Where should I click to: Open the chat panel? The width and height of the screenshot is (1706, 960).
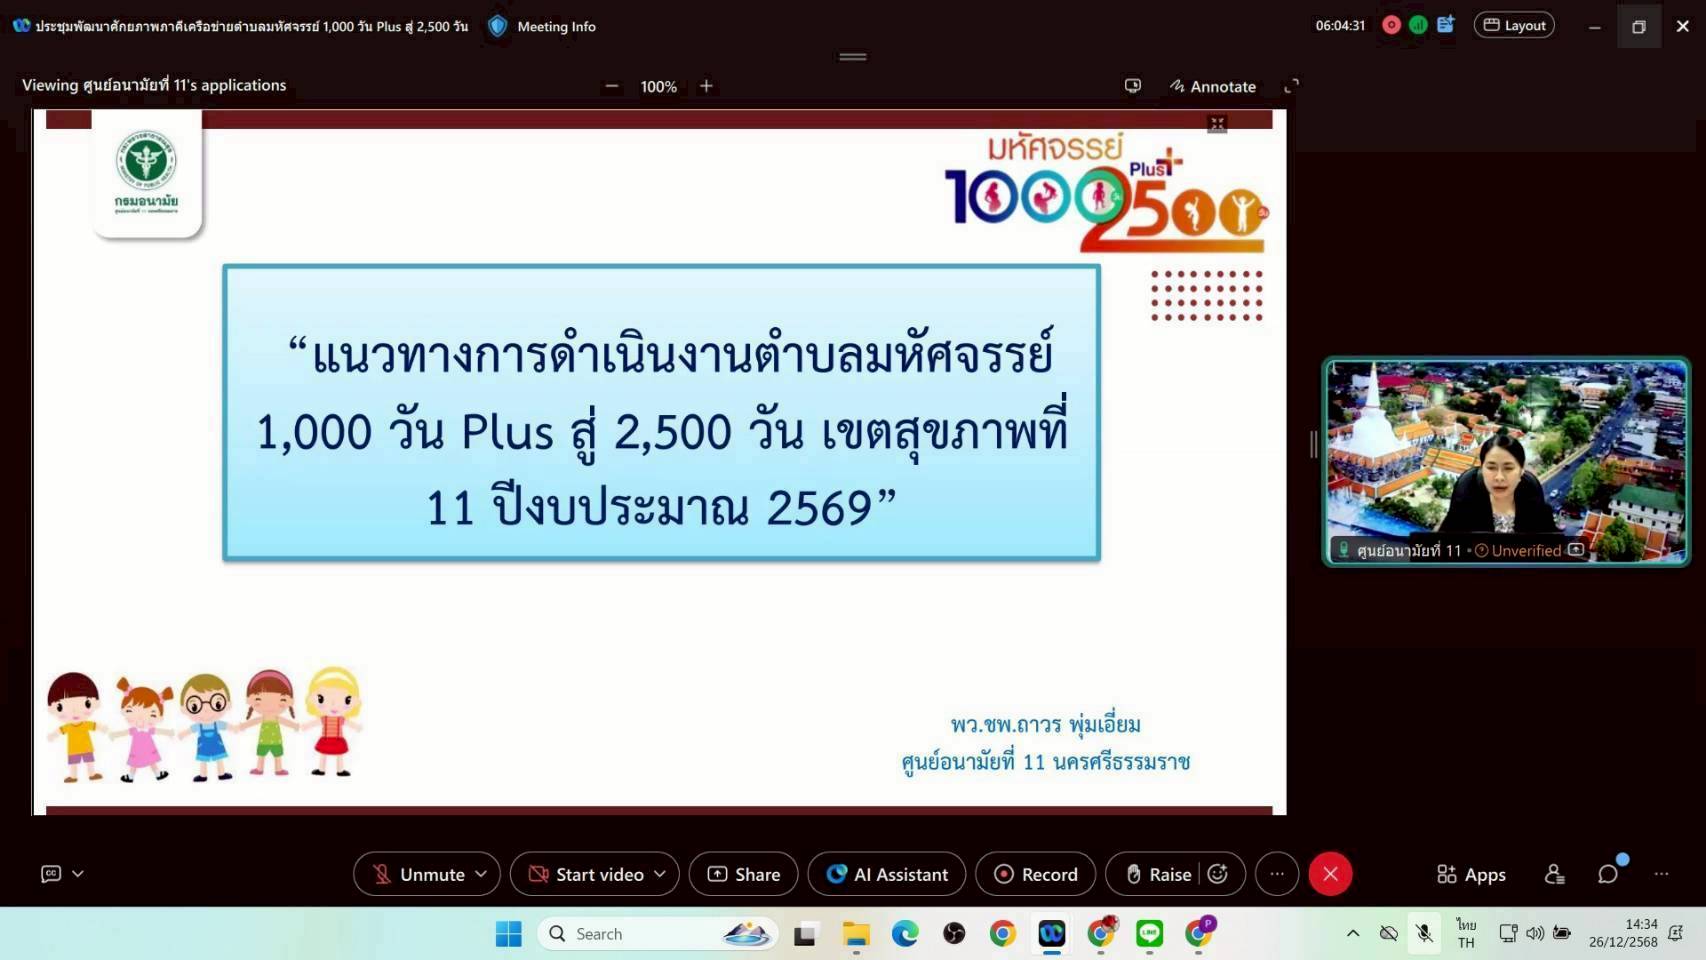pyautogui.click(x=1608, y=874)
